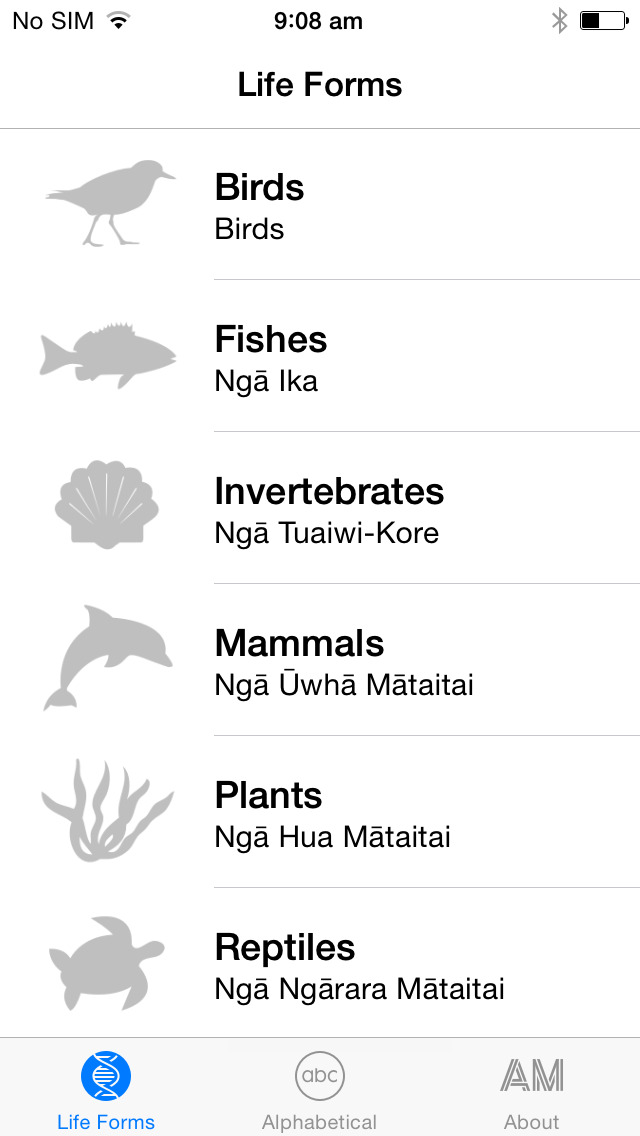640x1136 pixels.
Task: Tap the dolphin silhouette icon
Action: (108, 657)
